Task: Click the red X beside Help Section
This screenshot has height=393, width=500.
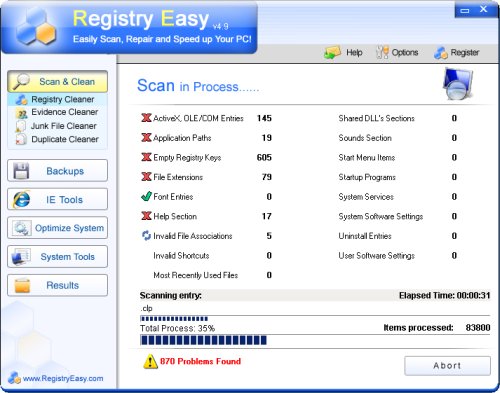Action: click(x=146, y=216)
